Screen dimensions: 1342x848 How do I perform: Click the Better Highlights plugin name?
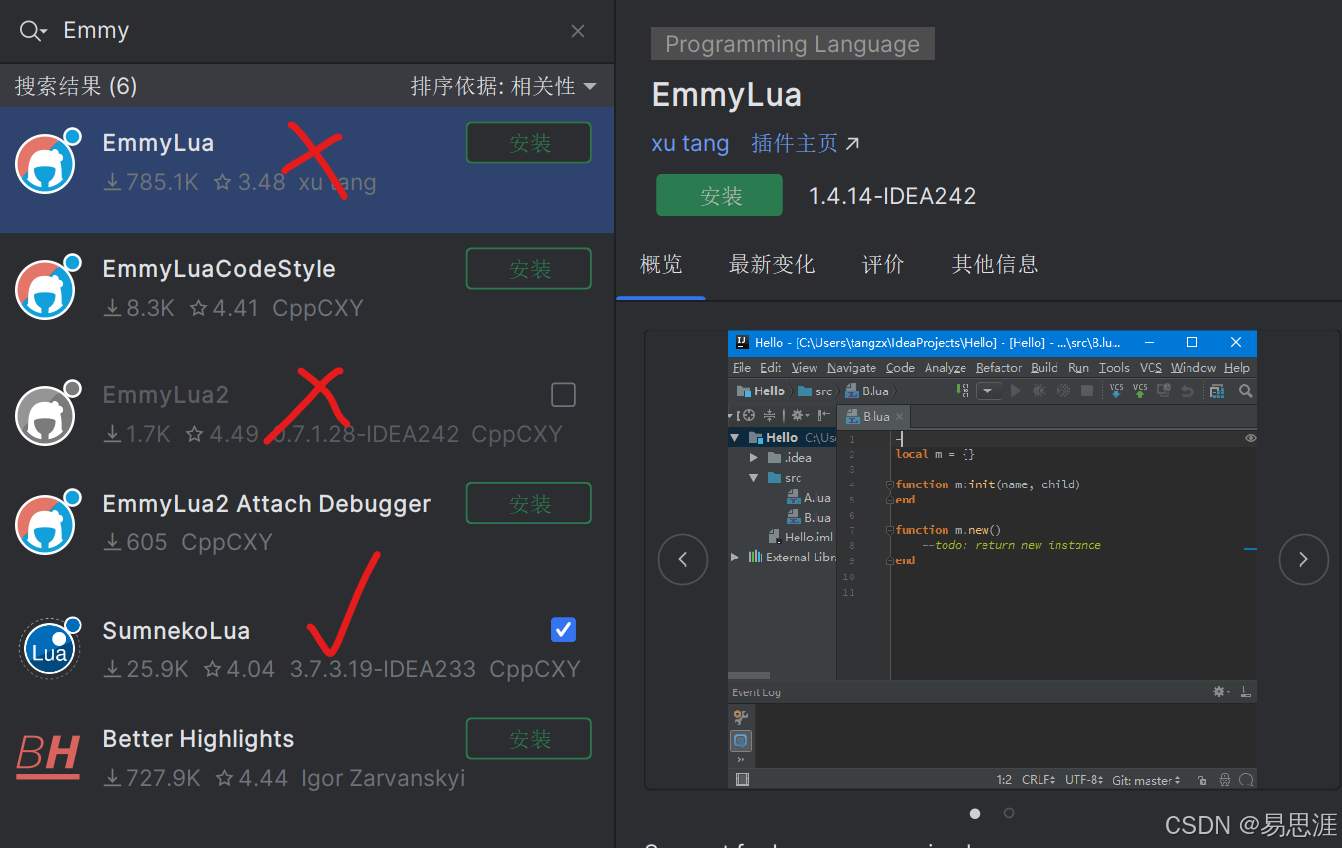pos(198,739)
